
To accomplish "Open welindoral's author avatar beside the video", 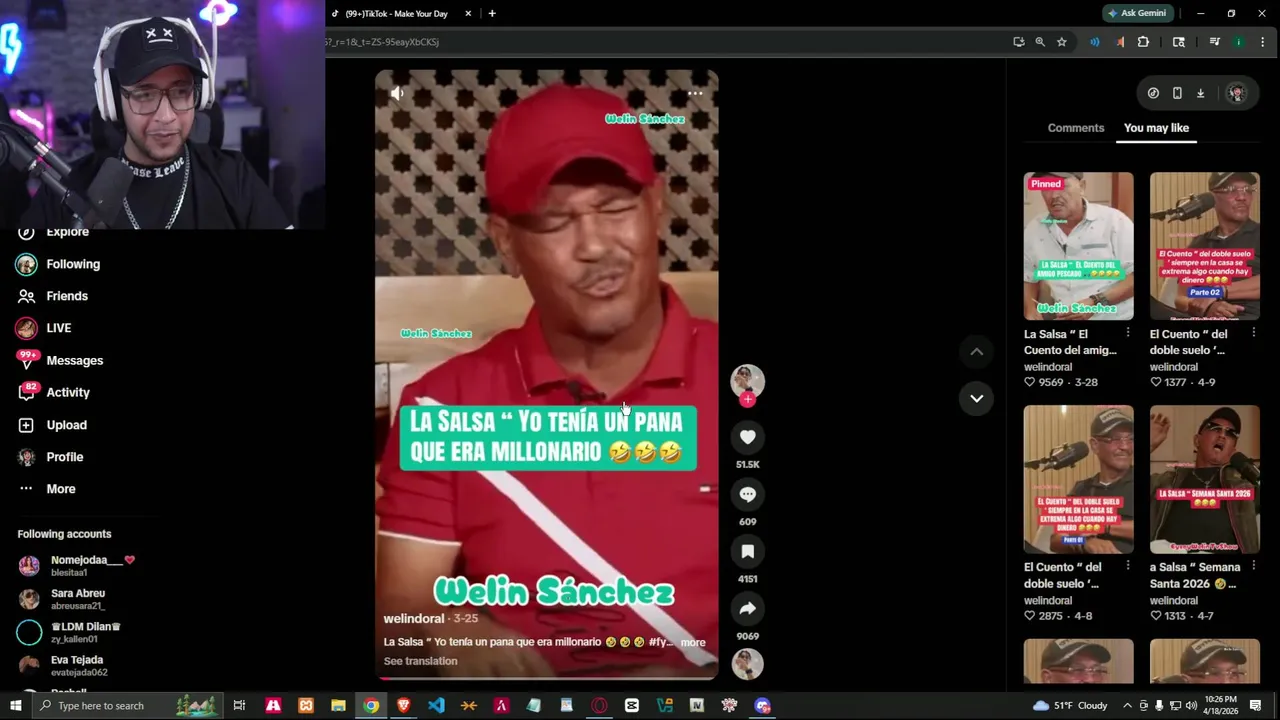I will (747, 380).
